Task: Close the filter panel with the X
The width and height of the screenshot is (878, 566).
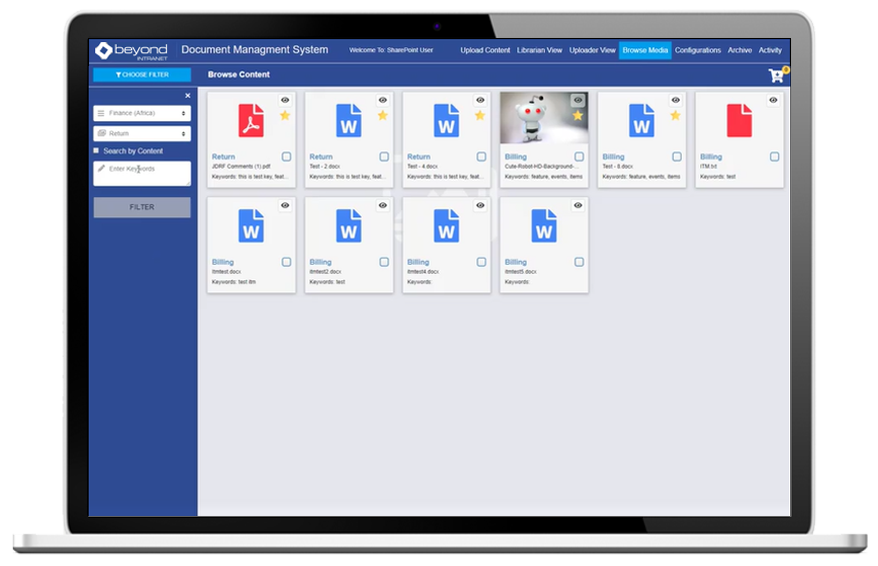Action: click(188, 96)
